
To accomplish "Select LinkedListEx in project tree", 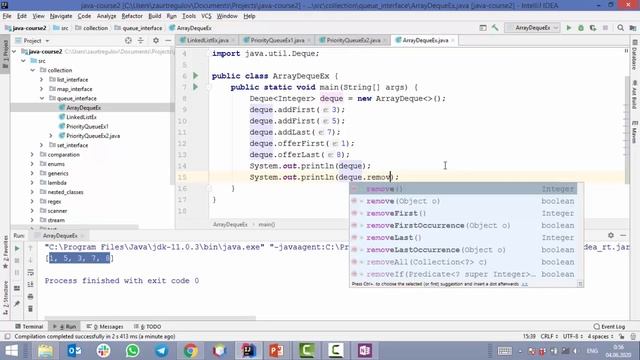I will tap(81, 117).
